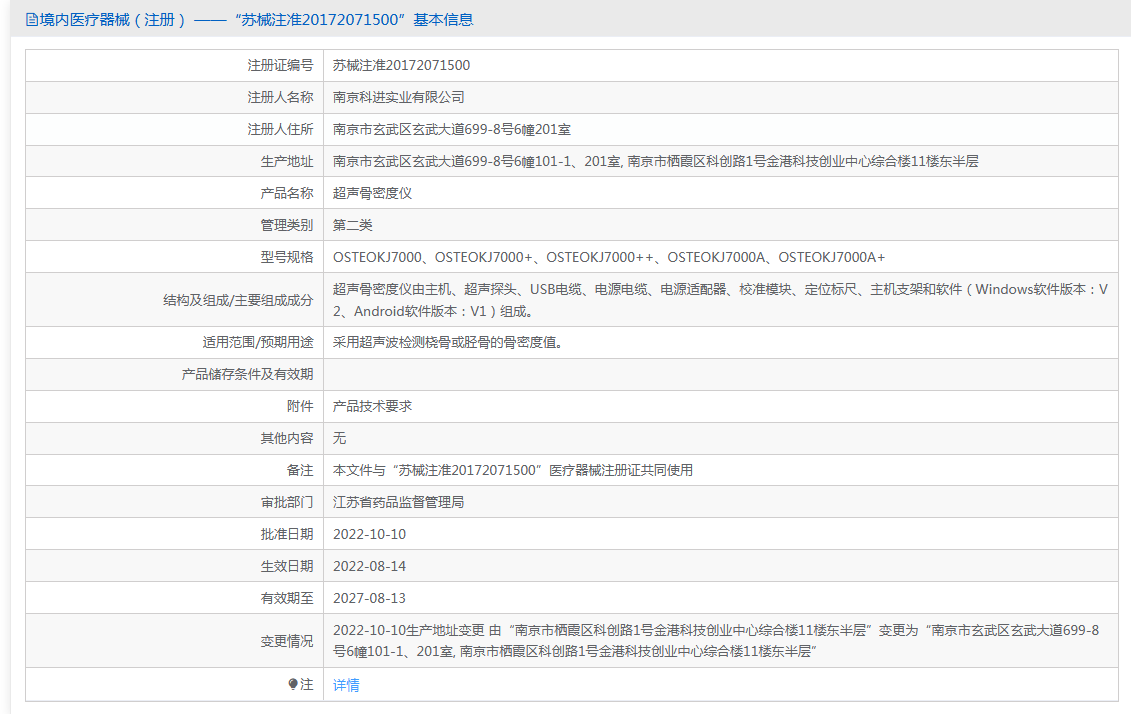
Task: Click the address 南京市玄武区玄武大道699-8号6幢201室
Action: (x=452, y=130)
